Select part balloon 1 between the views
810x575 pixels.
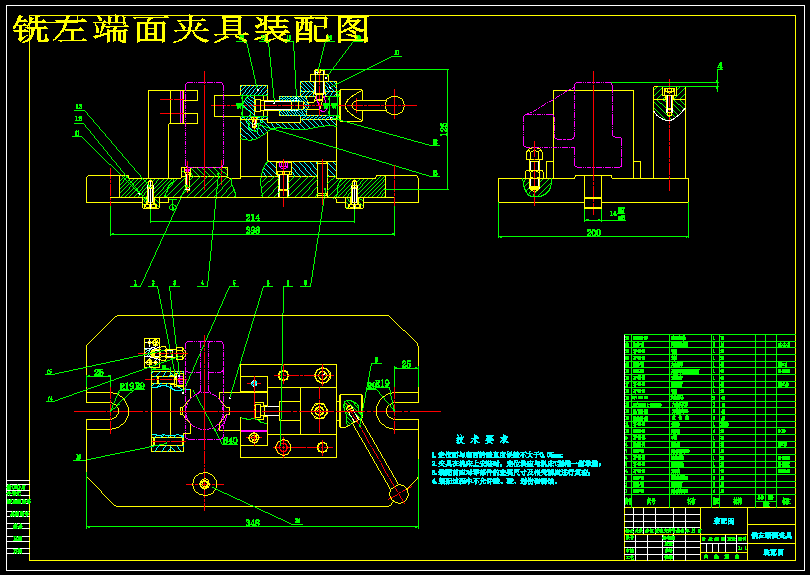coord(135,283)
